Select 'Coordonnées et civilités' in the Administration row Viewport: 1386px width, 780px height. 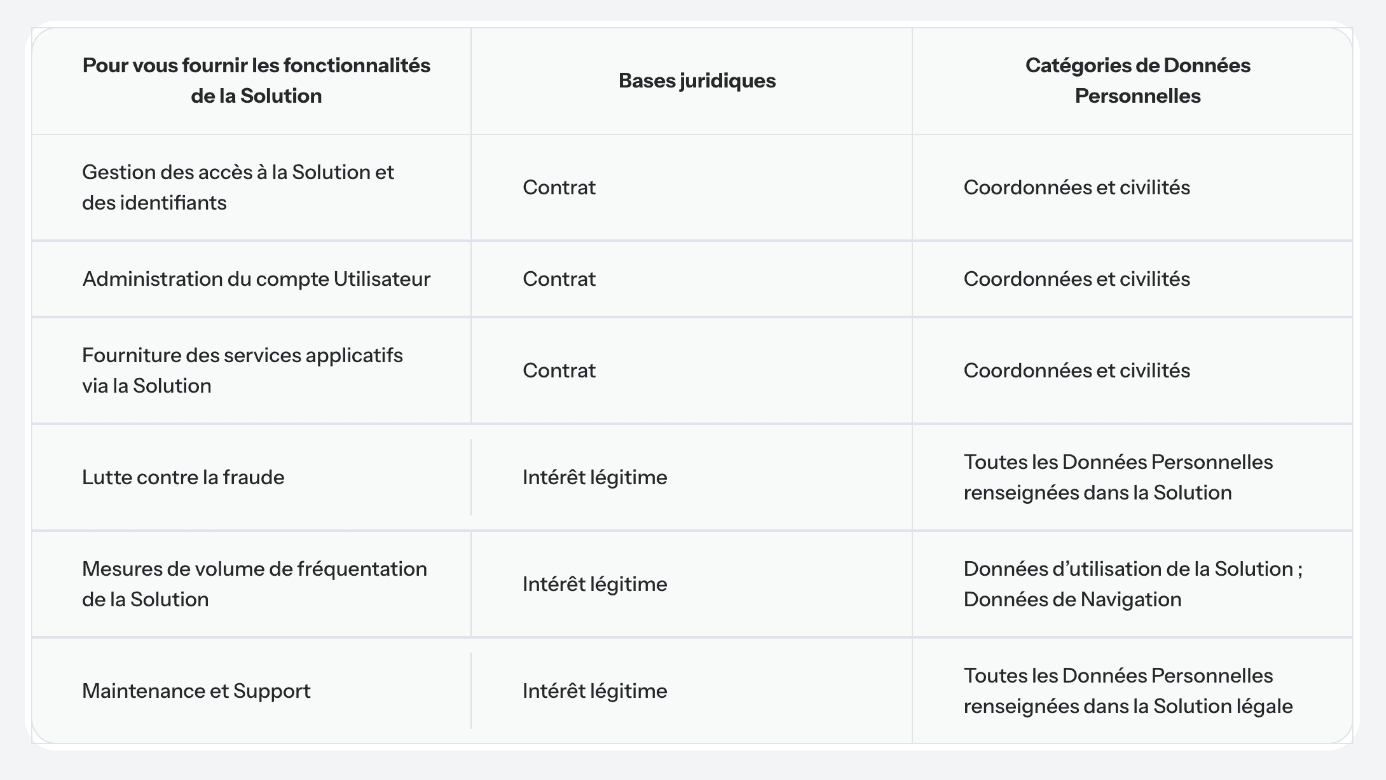(1077, 279)
